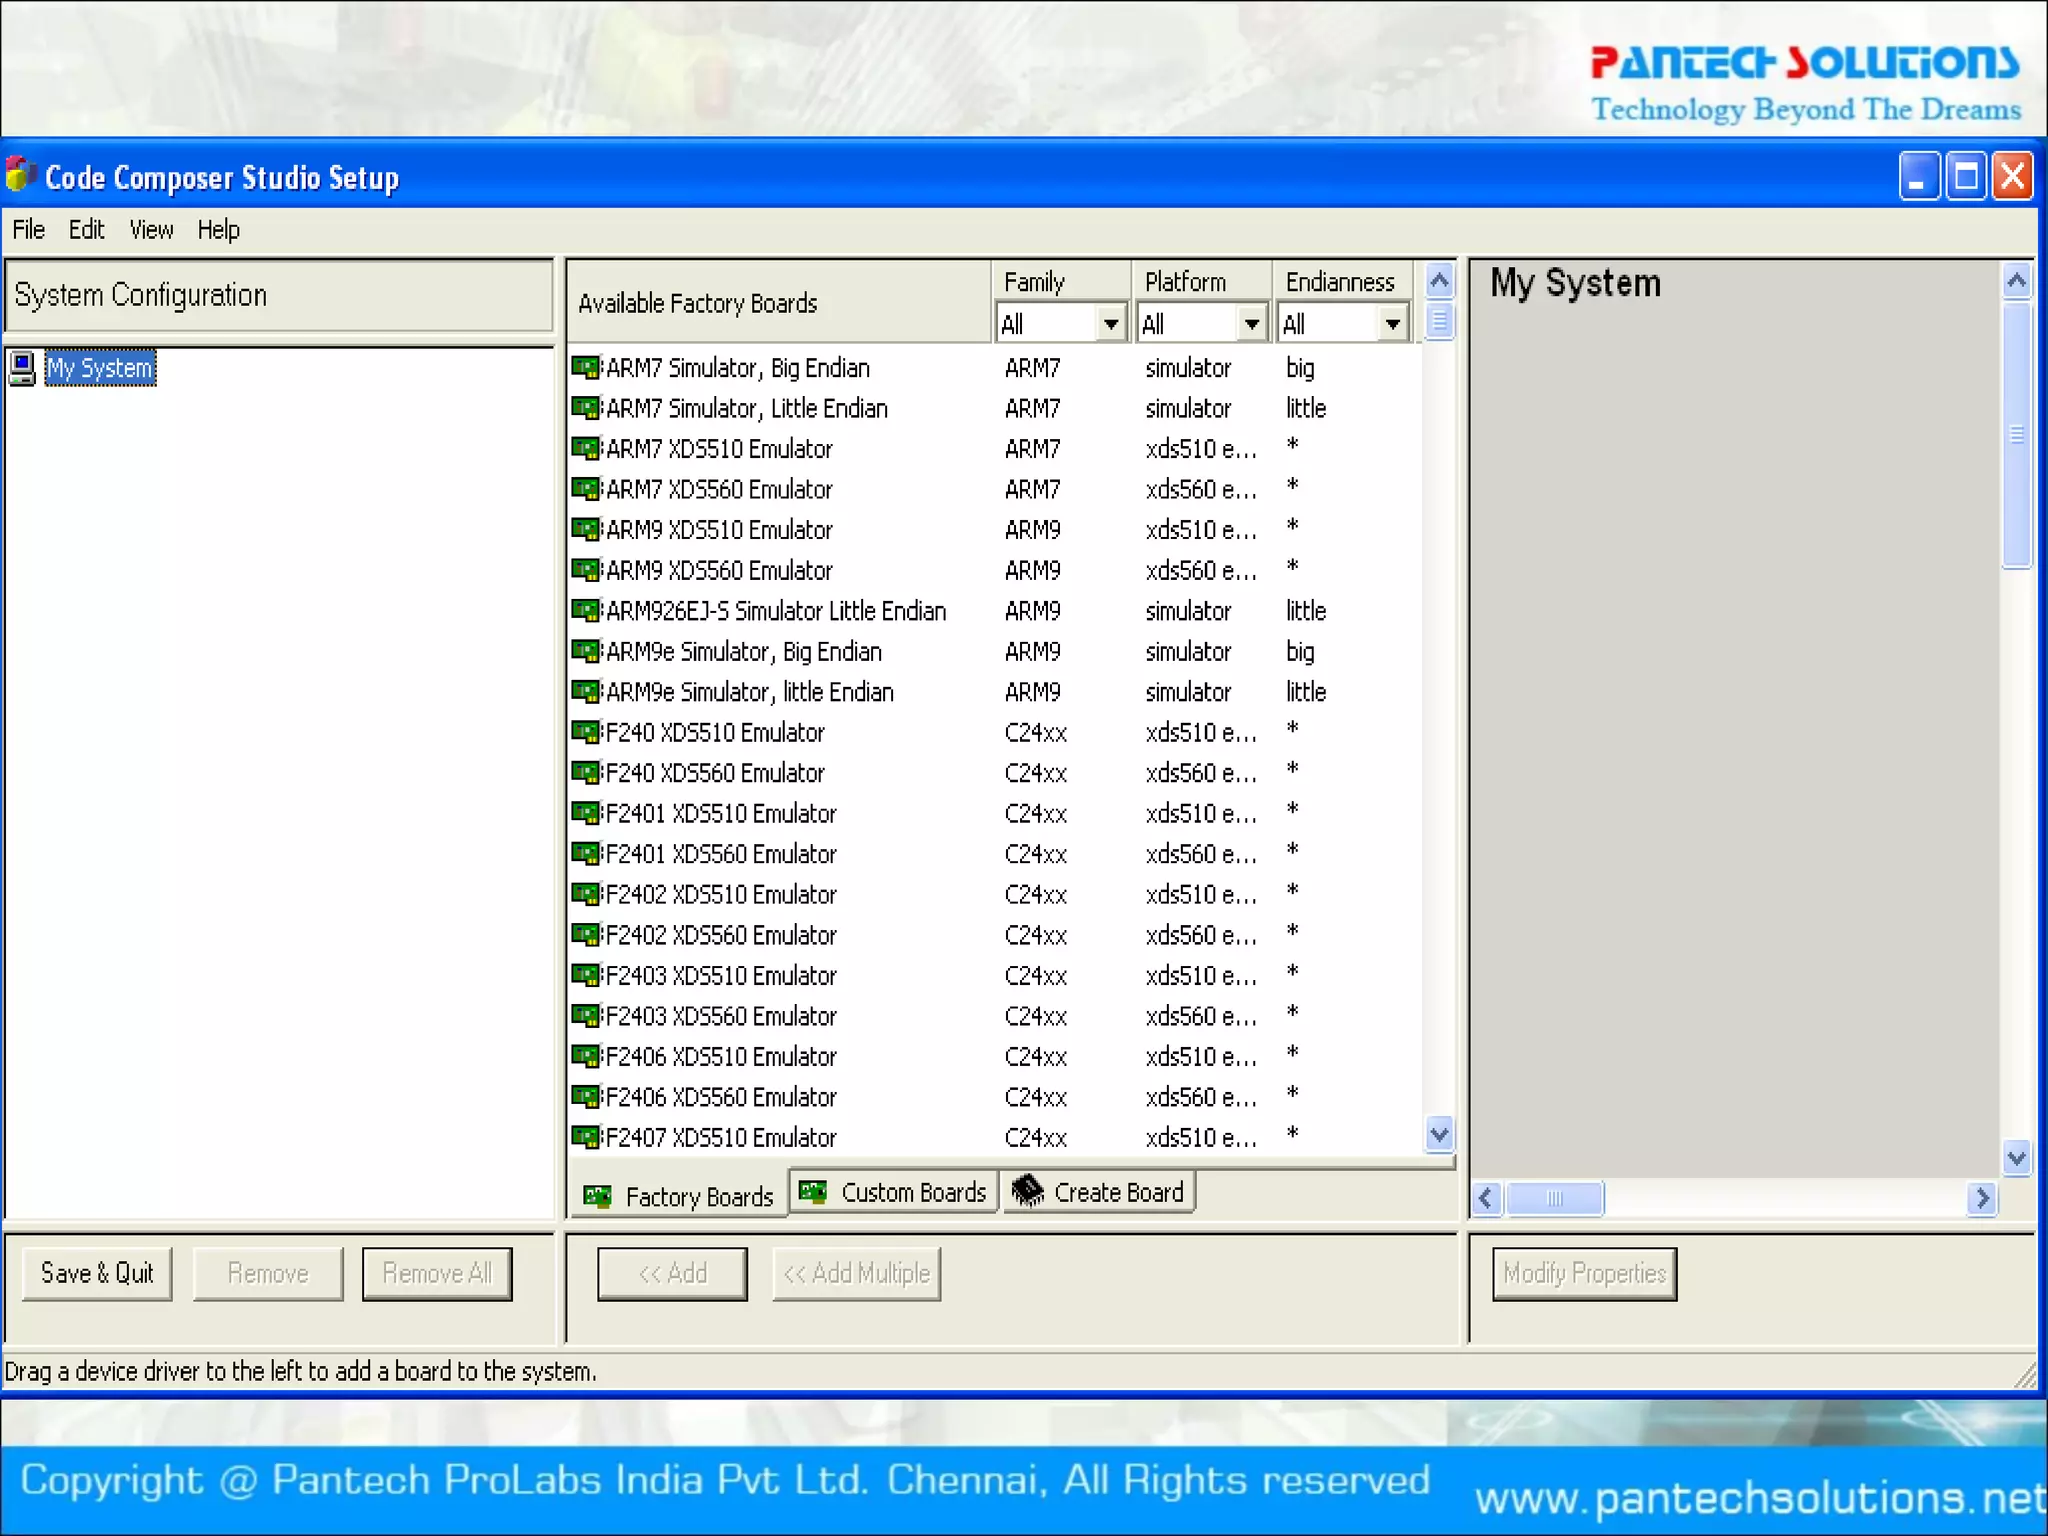
Task: Open the File menu
Action: coord(28,230)
